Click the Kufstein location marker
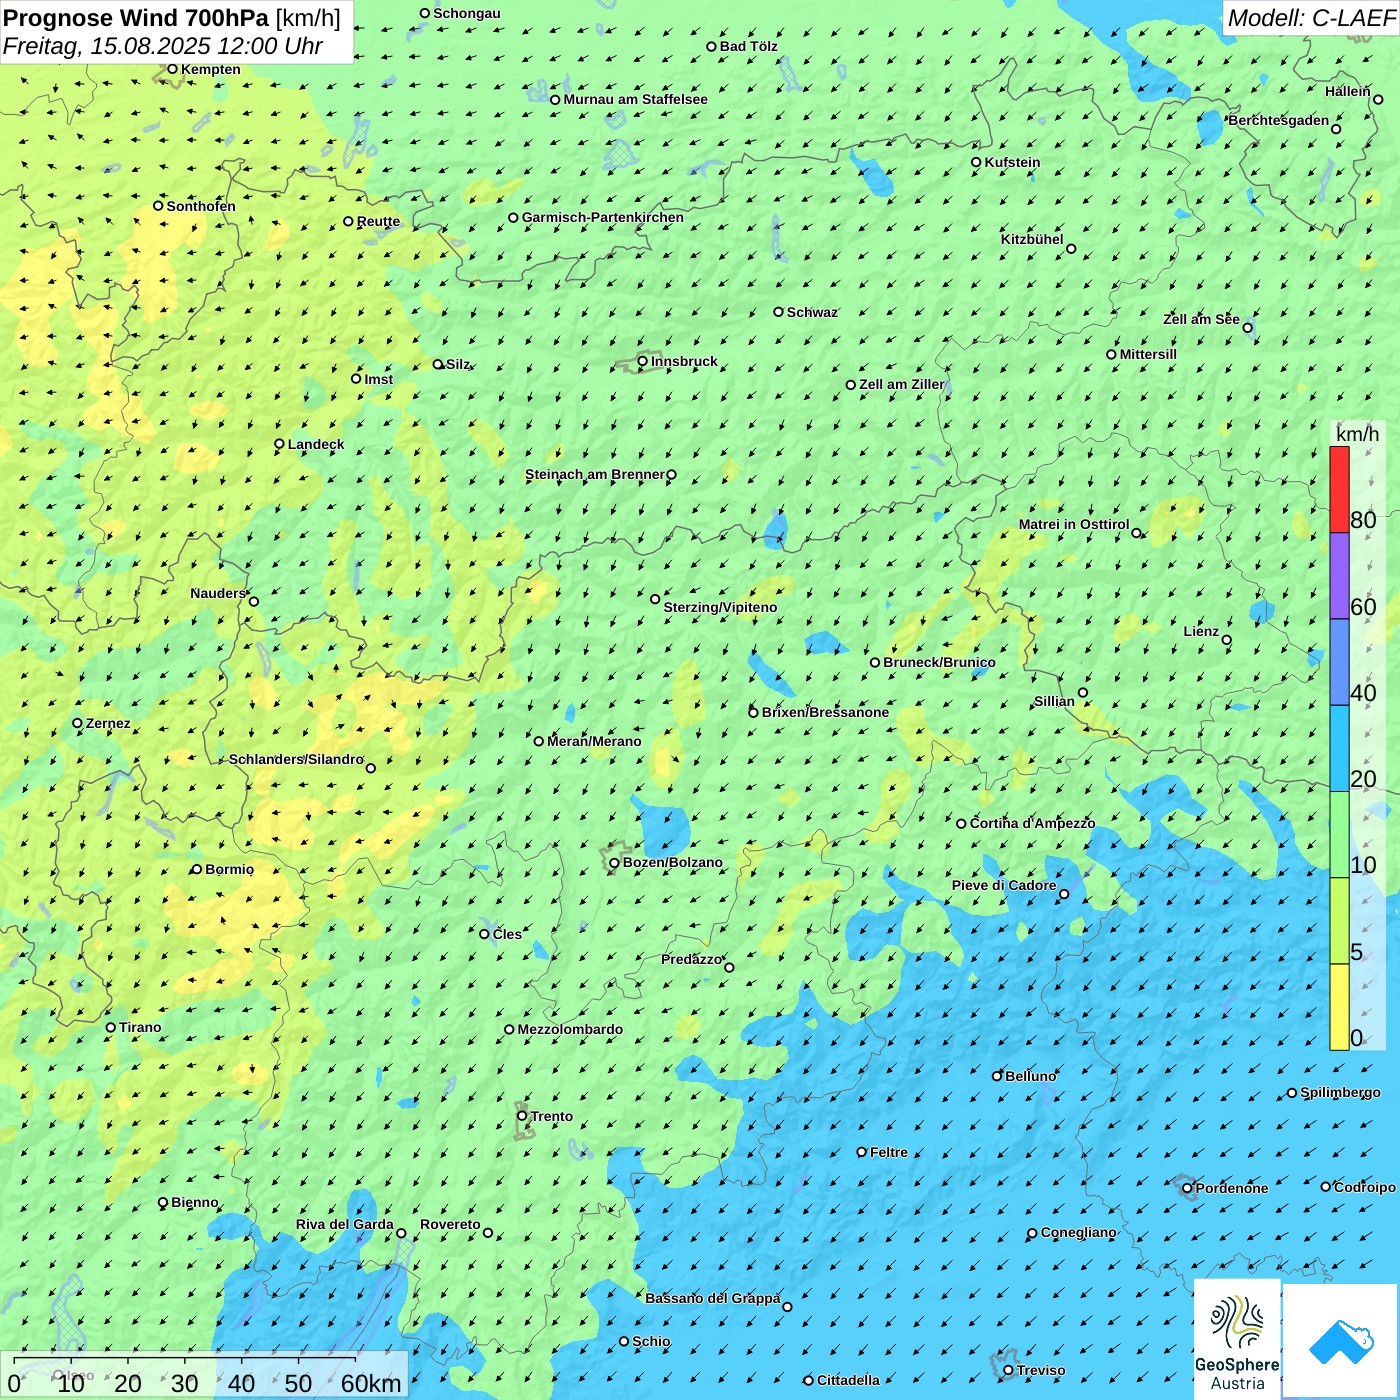This screenshot has width=1400, height=1400. [976, 162]
